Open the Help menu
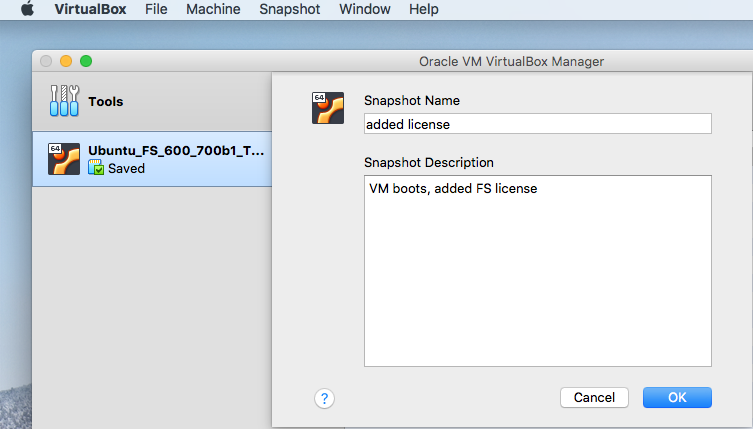The image size is (753, 429). (424, 9)
